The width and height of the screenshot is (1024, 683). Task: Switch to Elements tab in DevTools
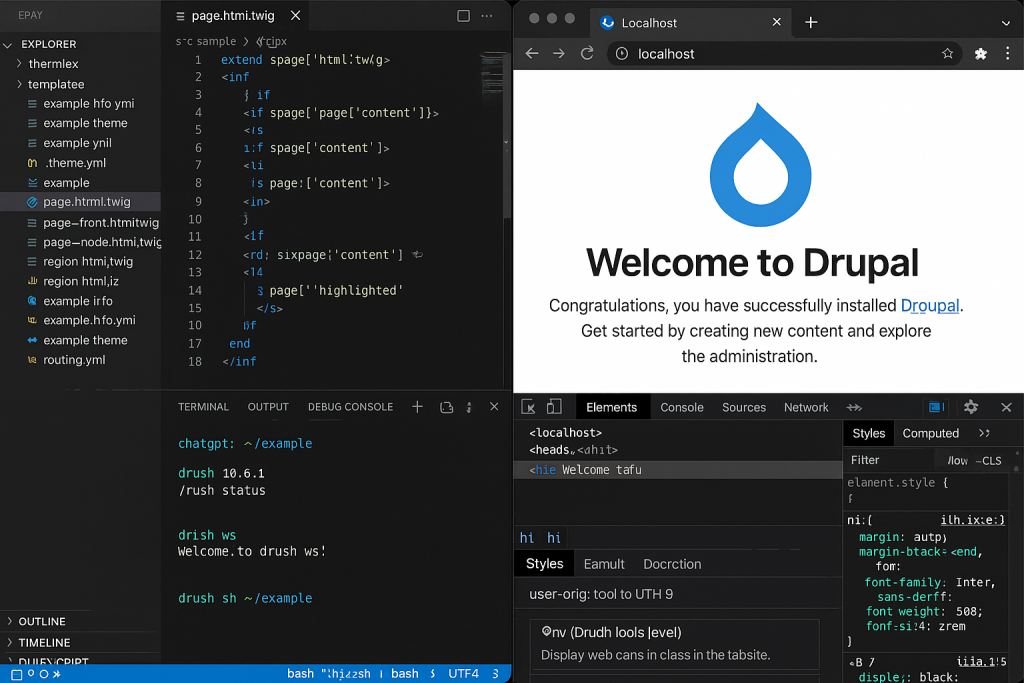pos(611,407)
